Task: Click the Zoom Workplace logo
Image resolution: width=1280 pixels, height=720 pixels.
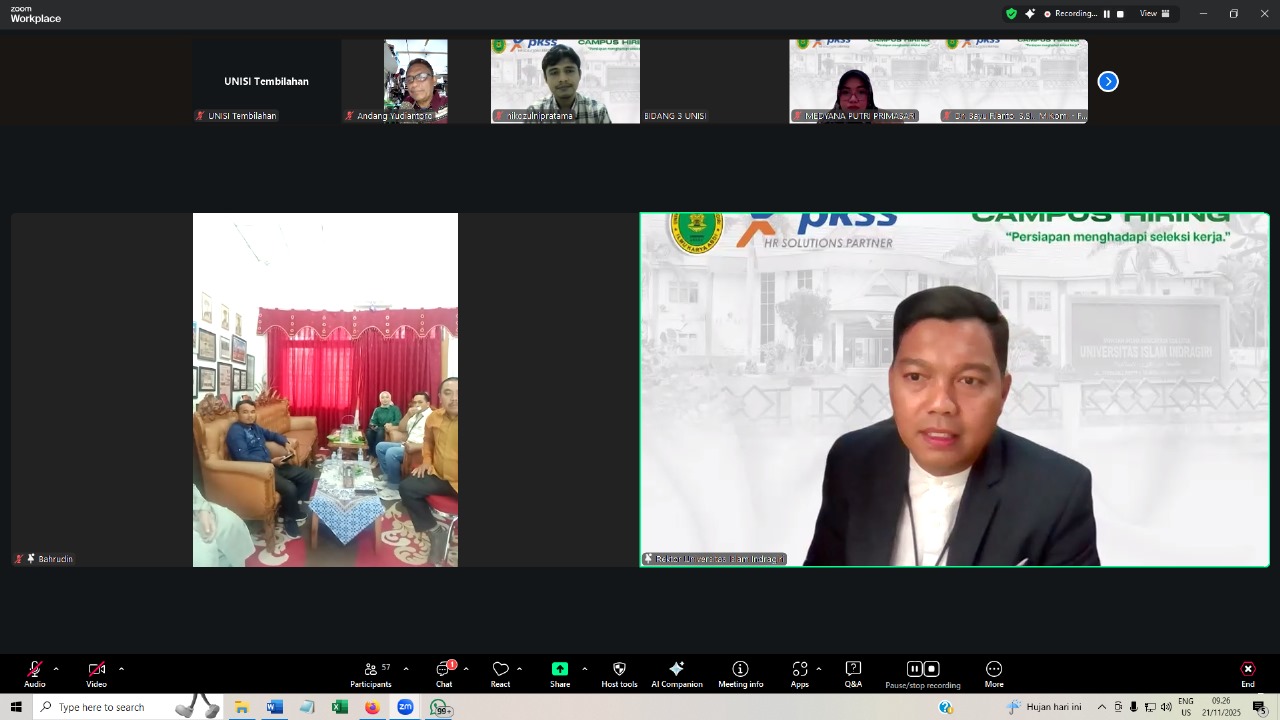Action: [x=36, y=14]
